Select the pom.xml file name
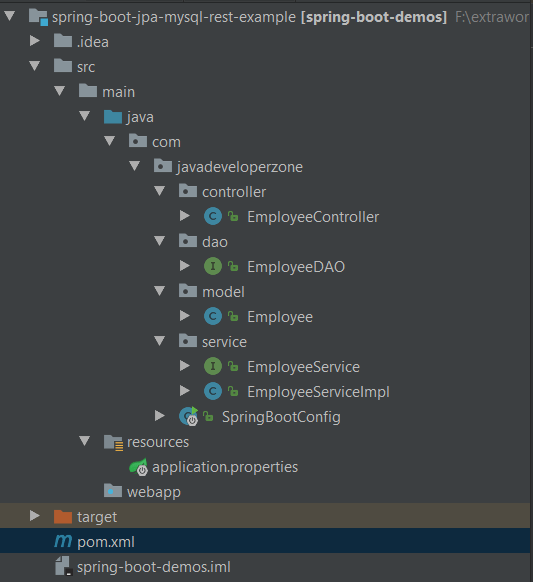The width and height of the screenshot is (533, 582). 106,542
